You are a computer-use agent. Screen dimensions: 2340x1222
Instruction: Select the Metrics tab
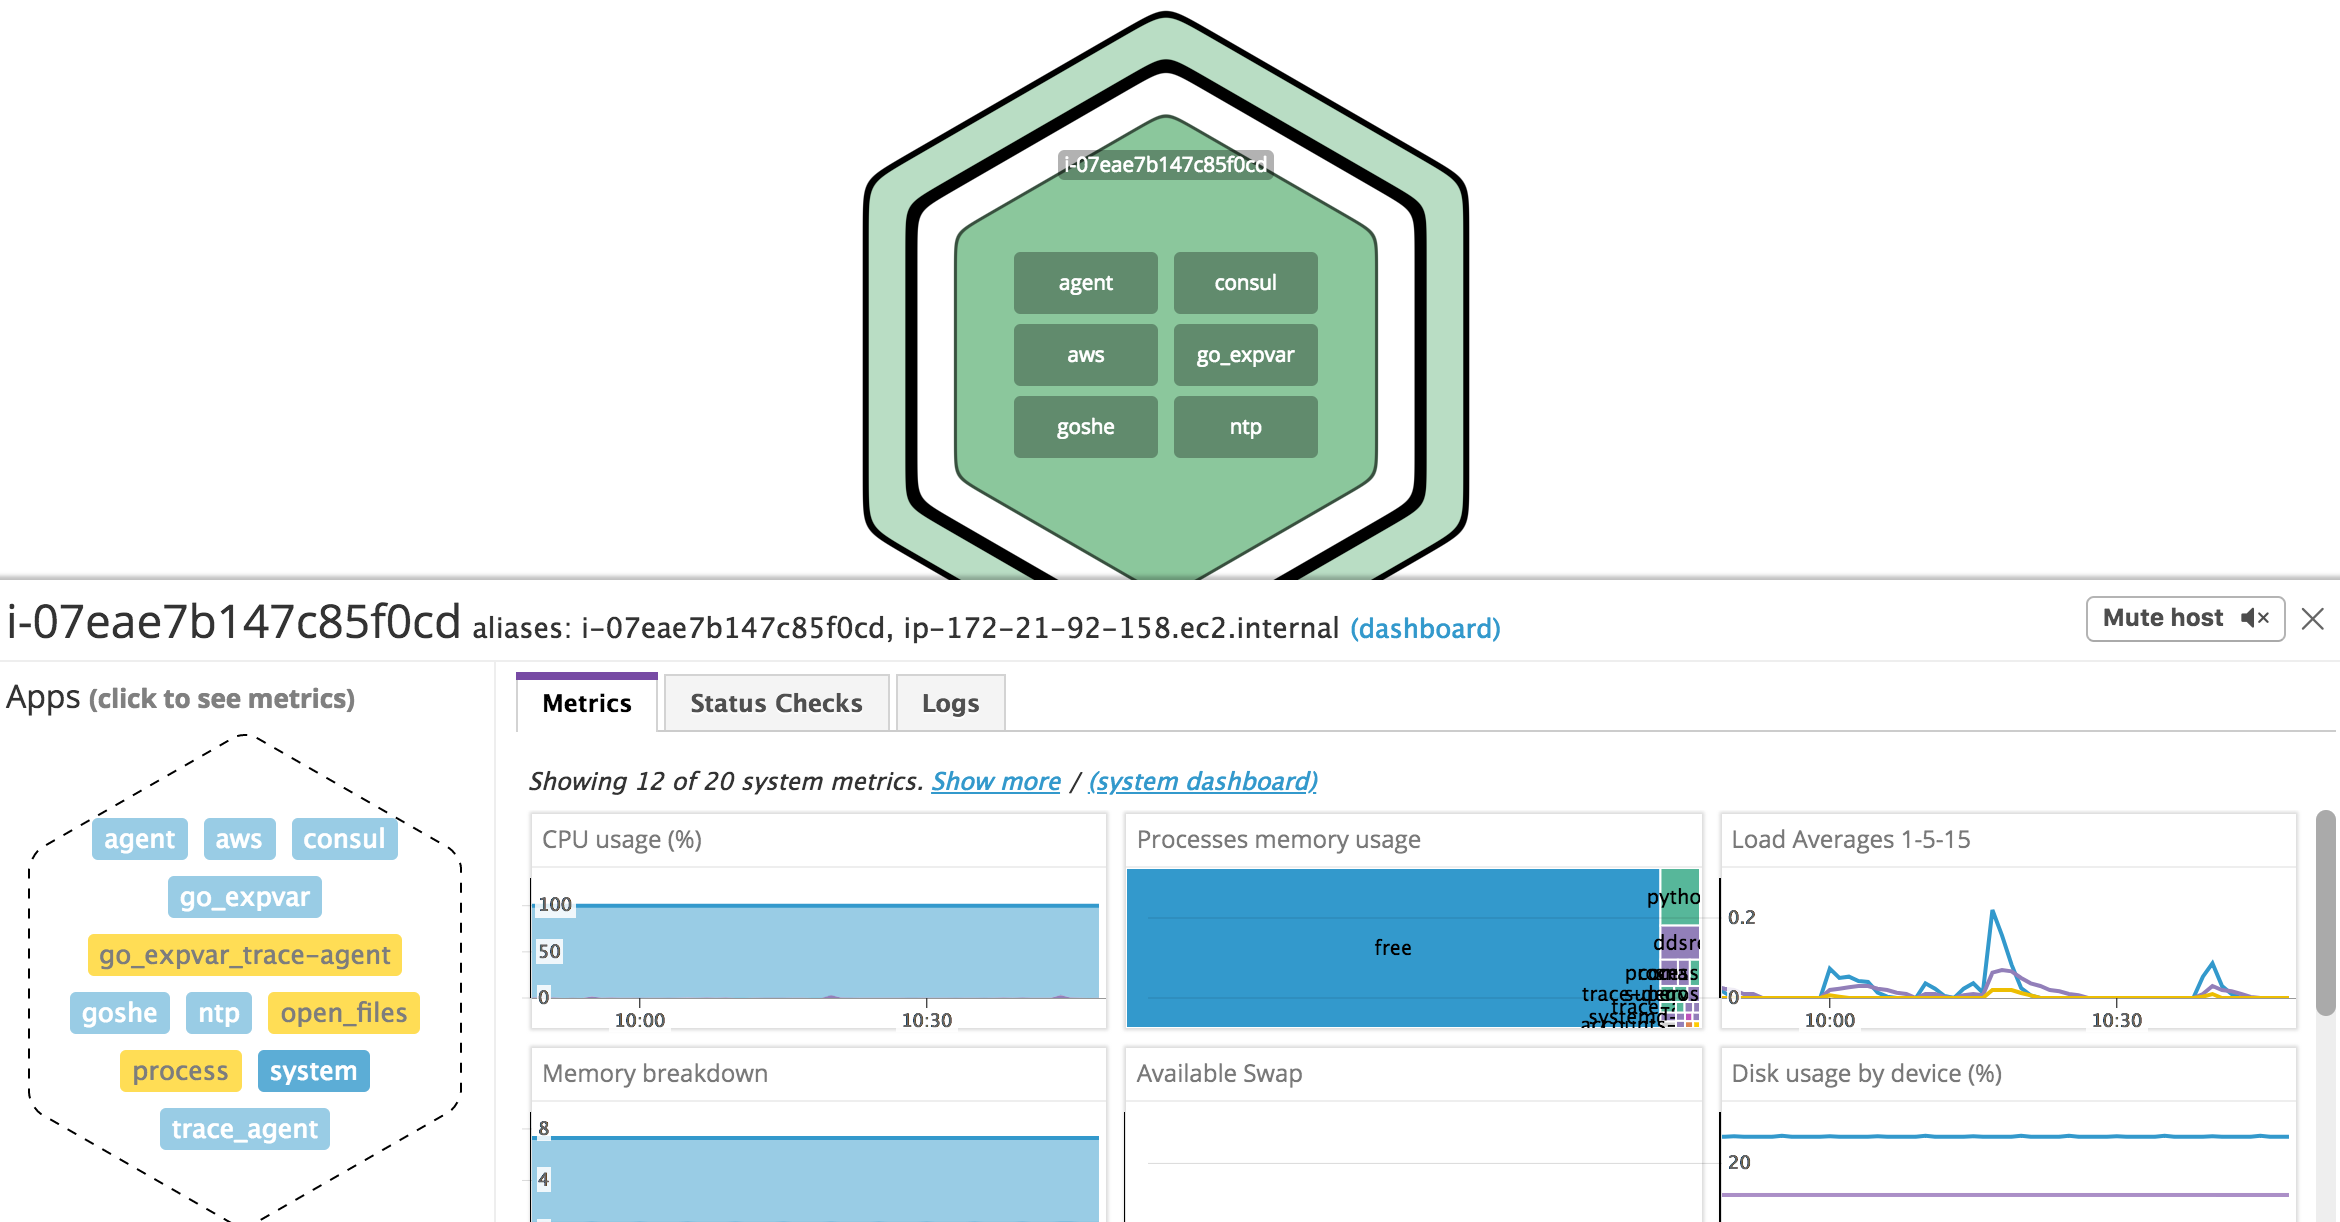coord(587,703)
